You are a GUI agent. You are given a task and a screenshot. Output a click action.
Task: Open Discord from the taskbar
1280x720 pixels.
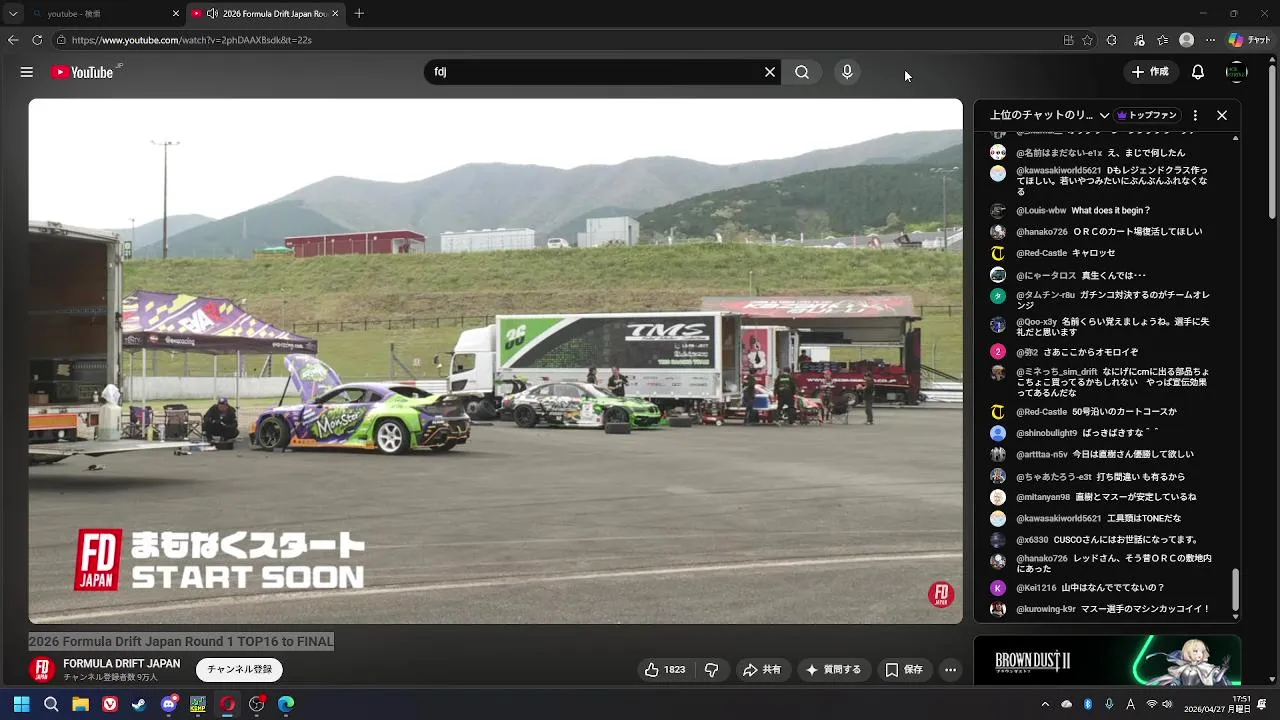[169, 704]
